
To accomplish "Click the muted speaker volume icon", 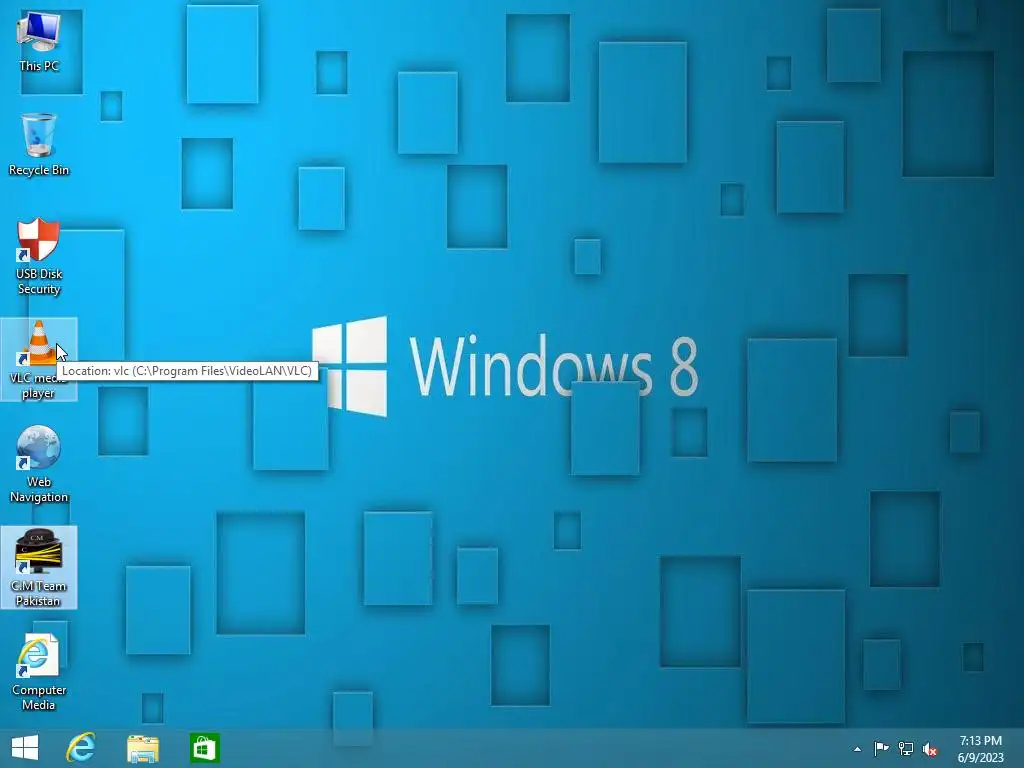I will point(929,749).
